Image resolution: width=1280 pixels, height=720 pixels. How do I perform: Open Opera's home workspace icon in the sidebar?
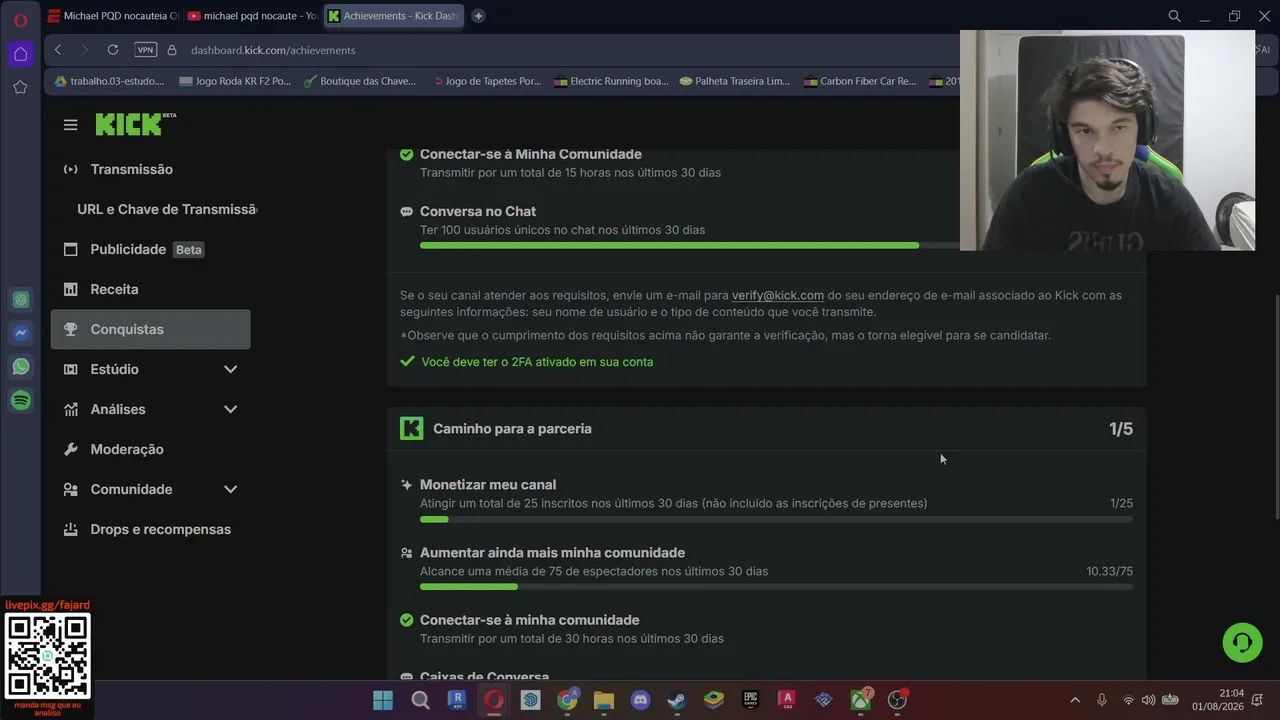click(20, 54)
